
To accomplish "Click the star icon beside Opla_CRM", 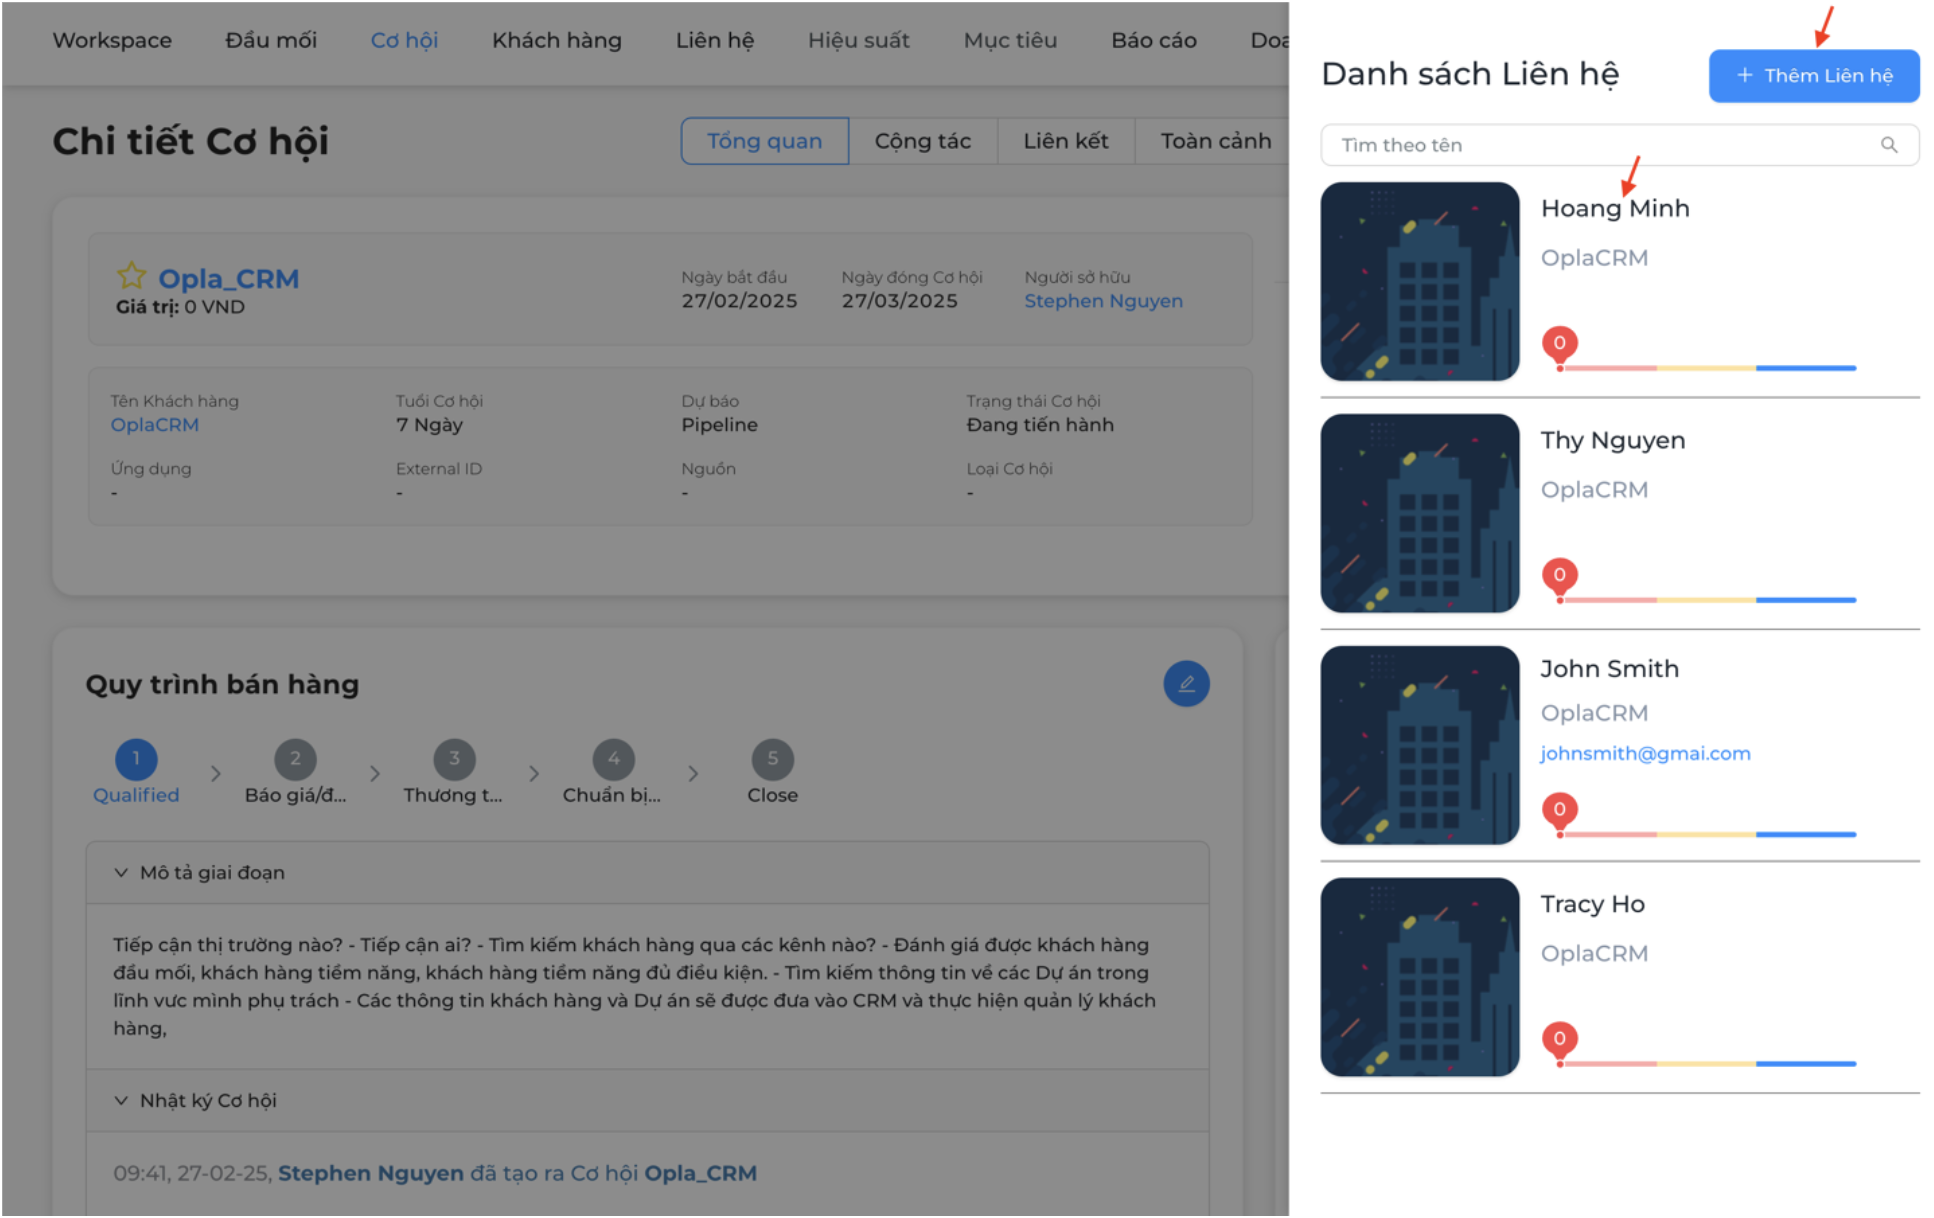I will 131,275.
